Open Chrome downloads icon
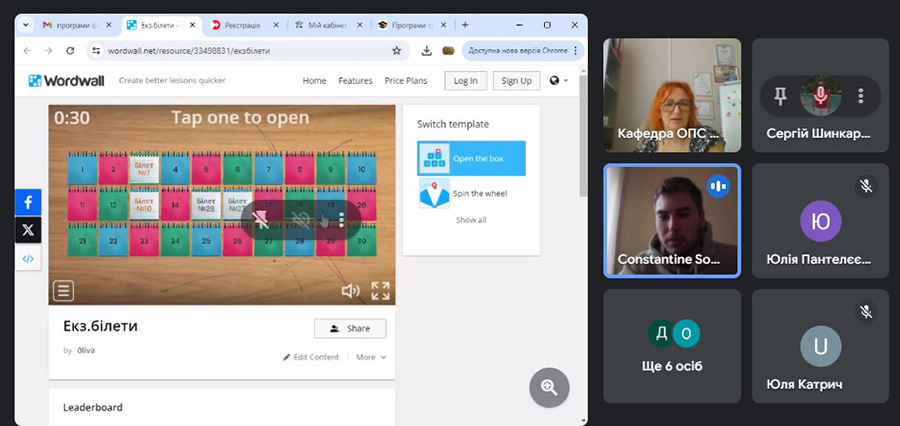 coord(427,50)
